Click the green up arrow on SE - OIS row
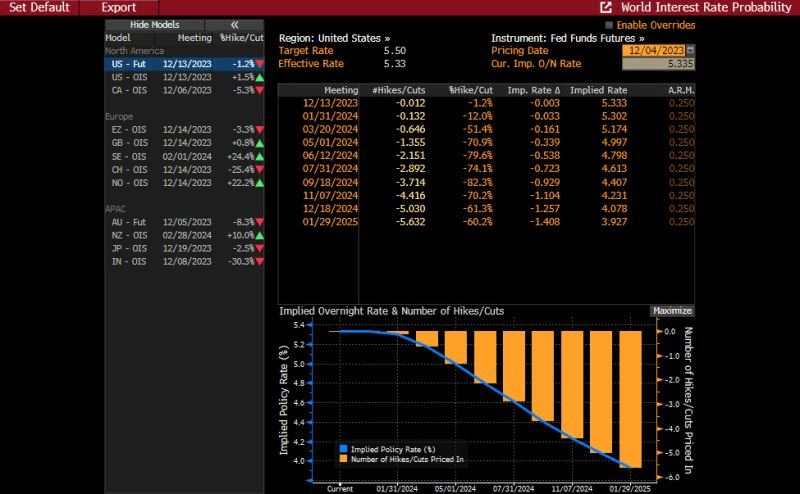 pyautogui.click(x=260, y=156)
